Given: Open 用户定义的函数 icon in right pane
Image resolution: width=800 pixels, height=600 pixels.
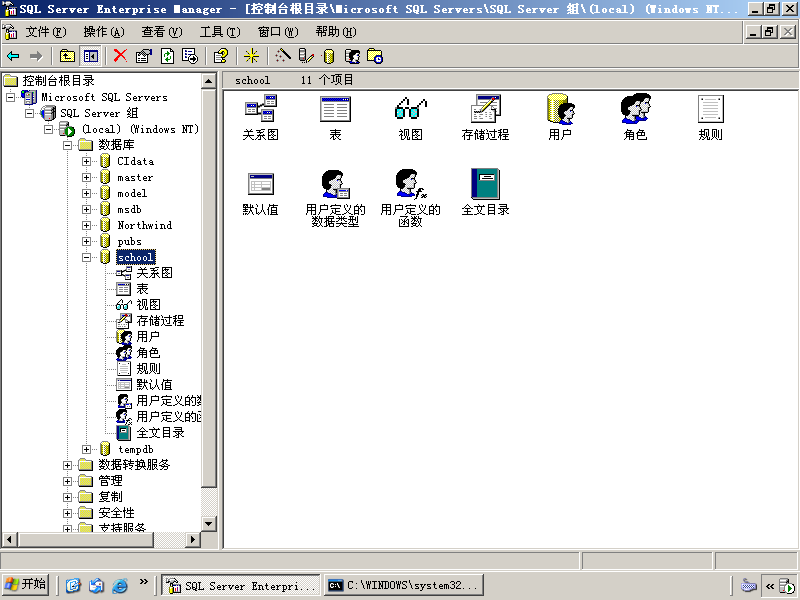Looking at the screenshot, I should click(x=410, y=198).
